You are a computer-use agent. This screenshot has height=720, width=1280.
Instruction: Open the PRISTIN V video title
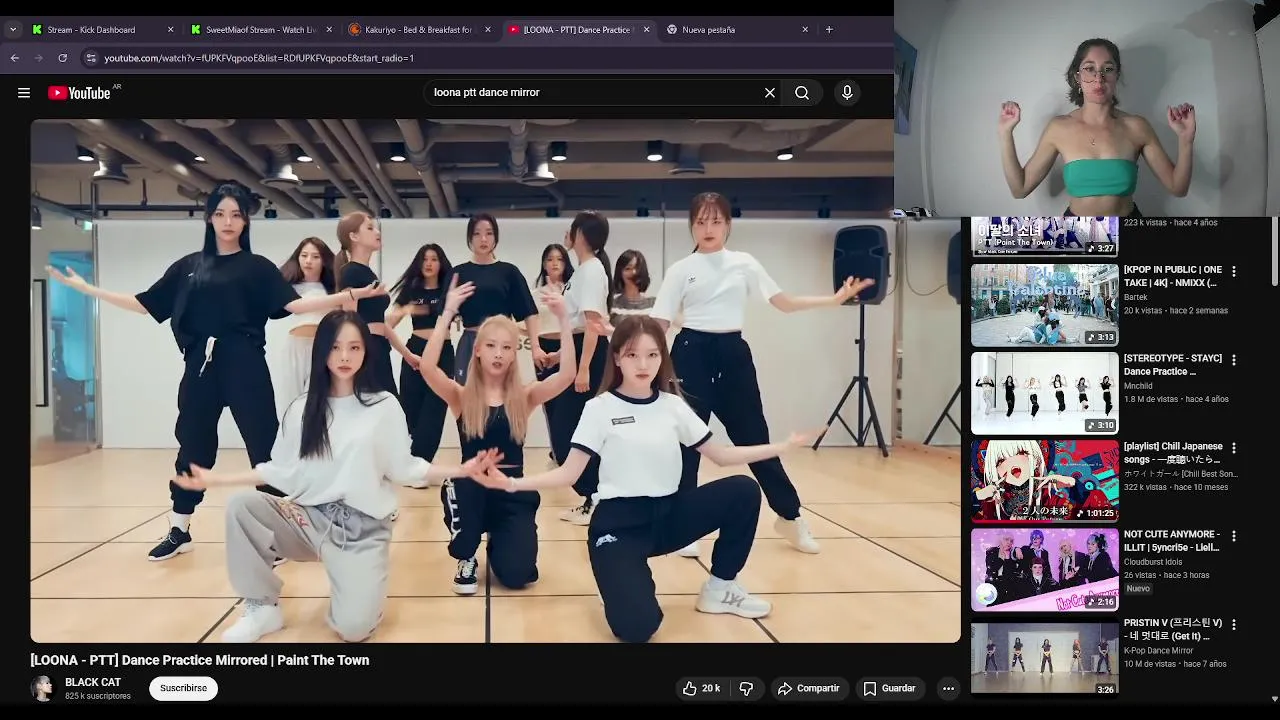click(x=1172, y=629)
